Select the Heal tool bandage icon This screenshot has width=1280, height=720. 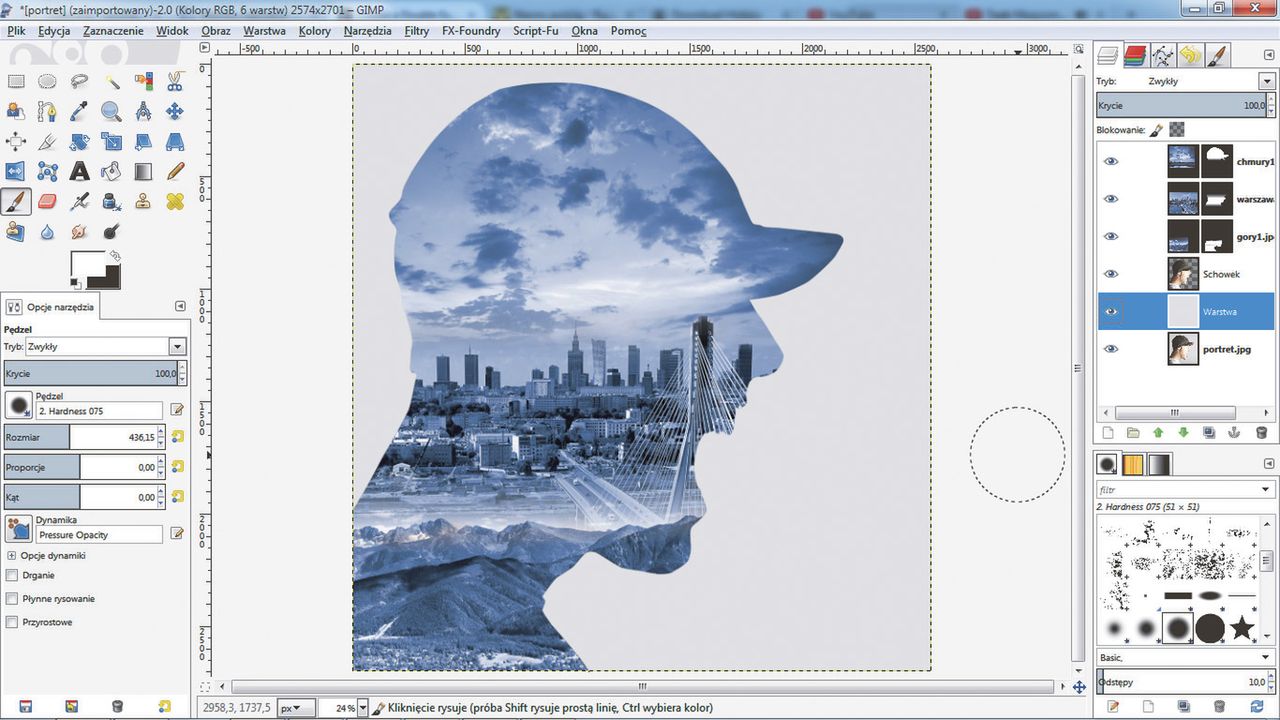[175, 202]
